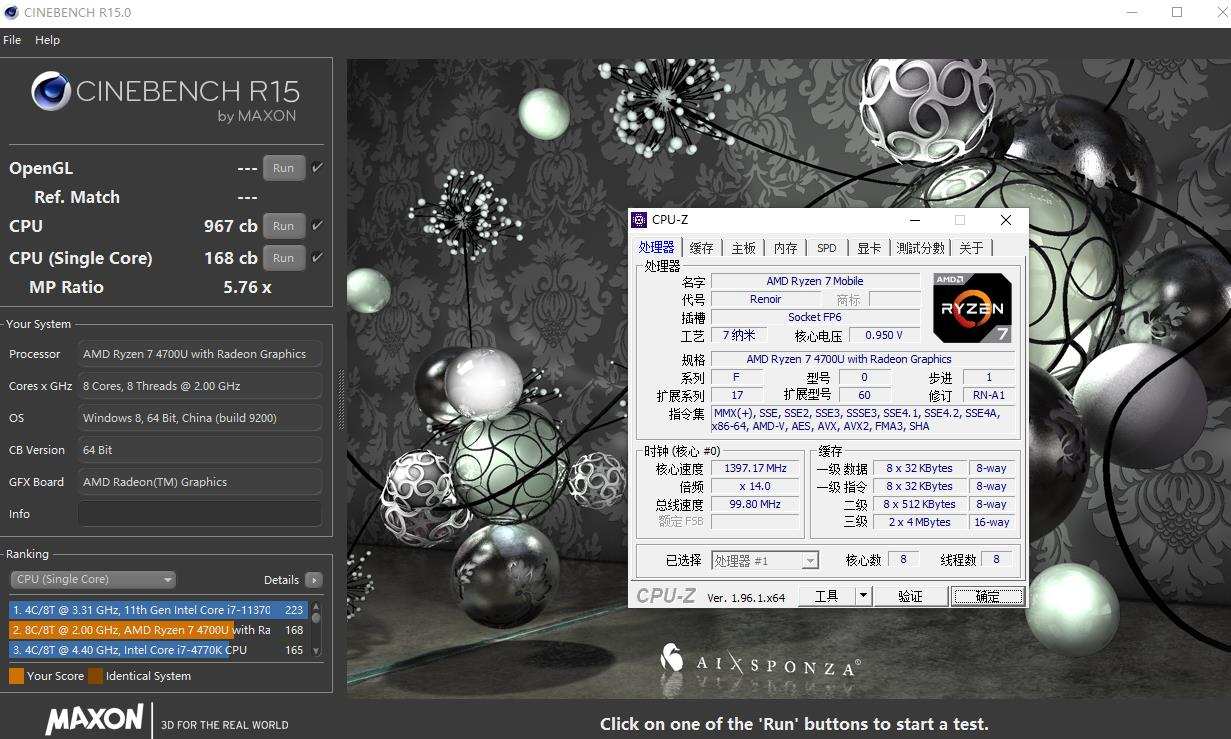Open the File menu
Screen dimensions: 1231x739
point(12,40)
